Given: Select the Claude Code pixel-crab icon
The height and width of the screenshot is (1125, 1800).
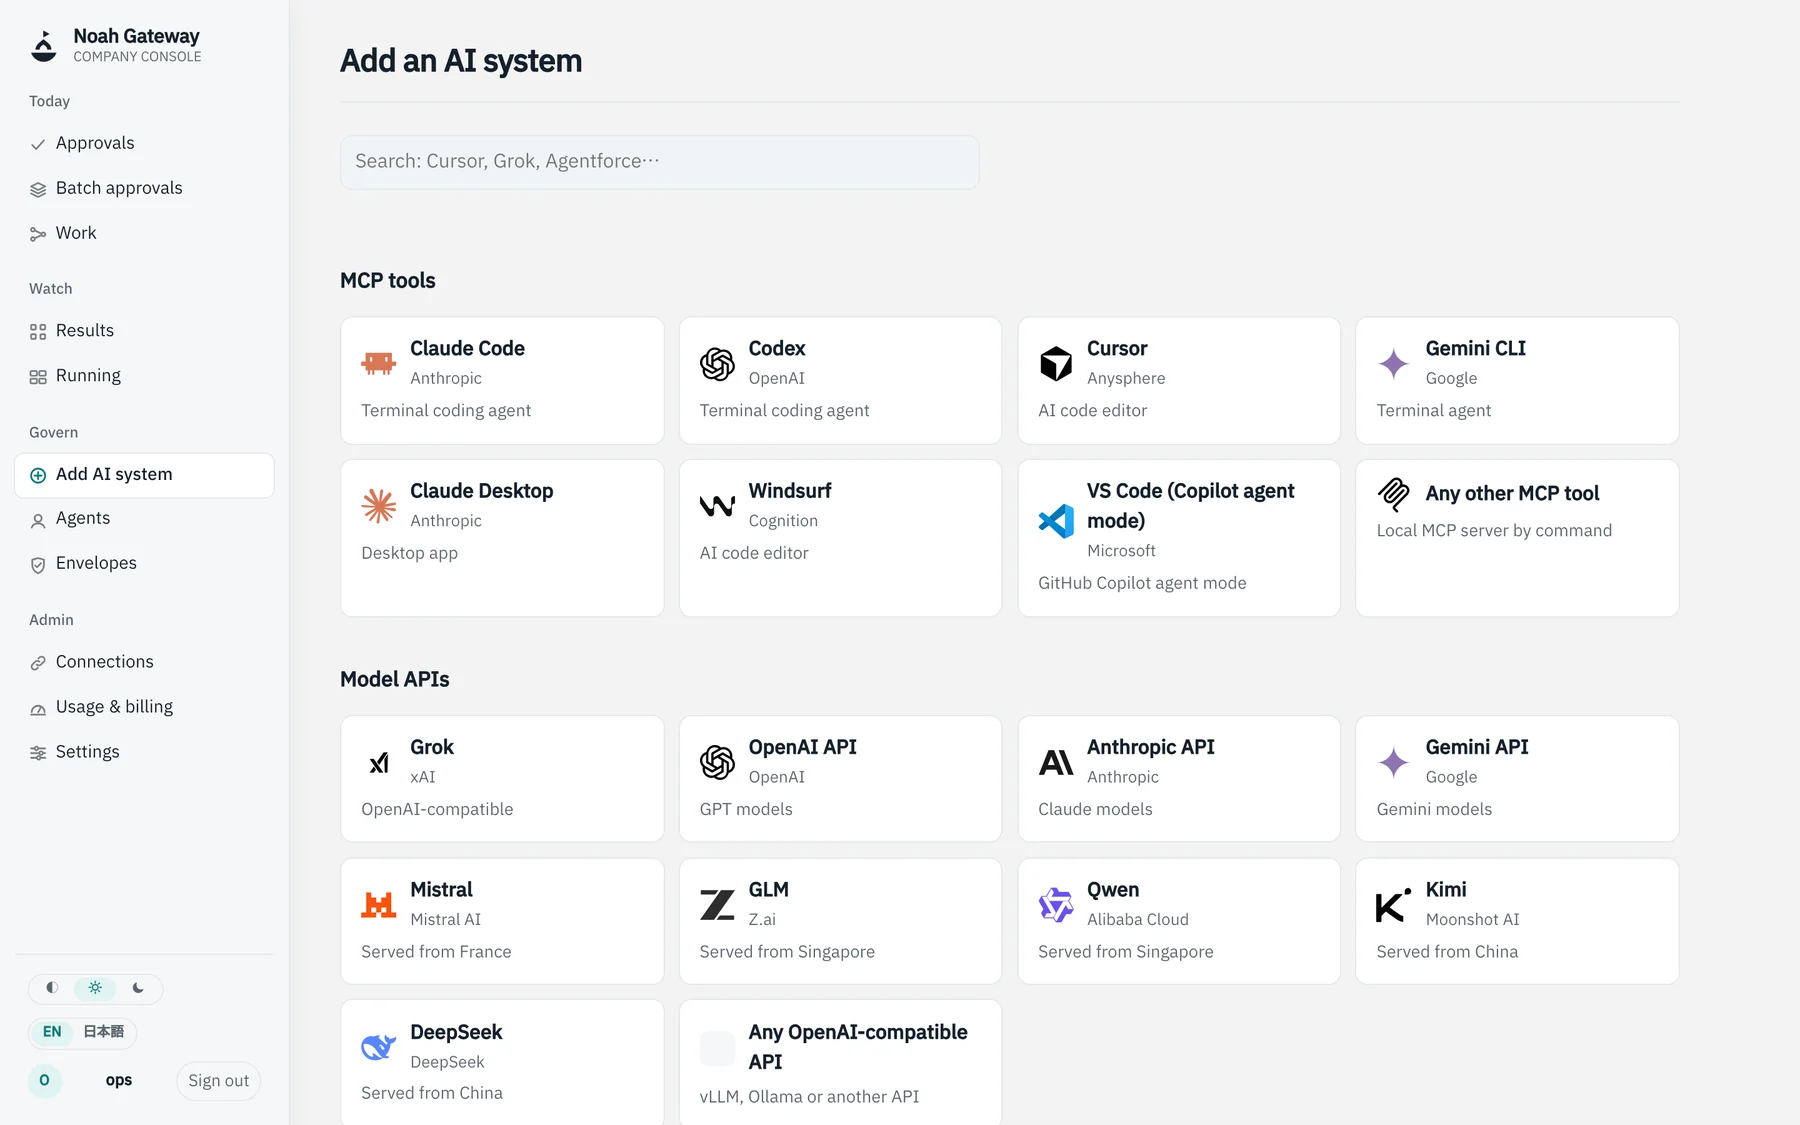Looking at the screenshot, I should [x=379, y=363].
